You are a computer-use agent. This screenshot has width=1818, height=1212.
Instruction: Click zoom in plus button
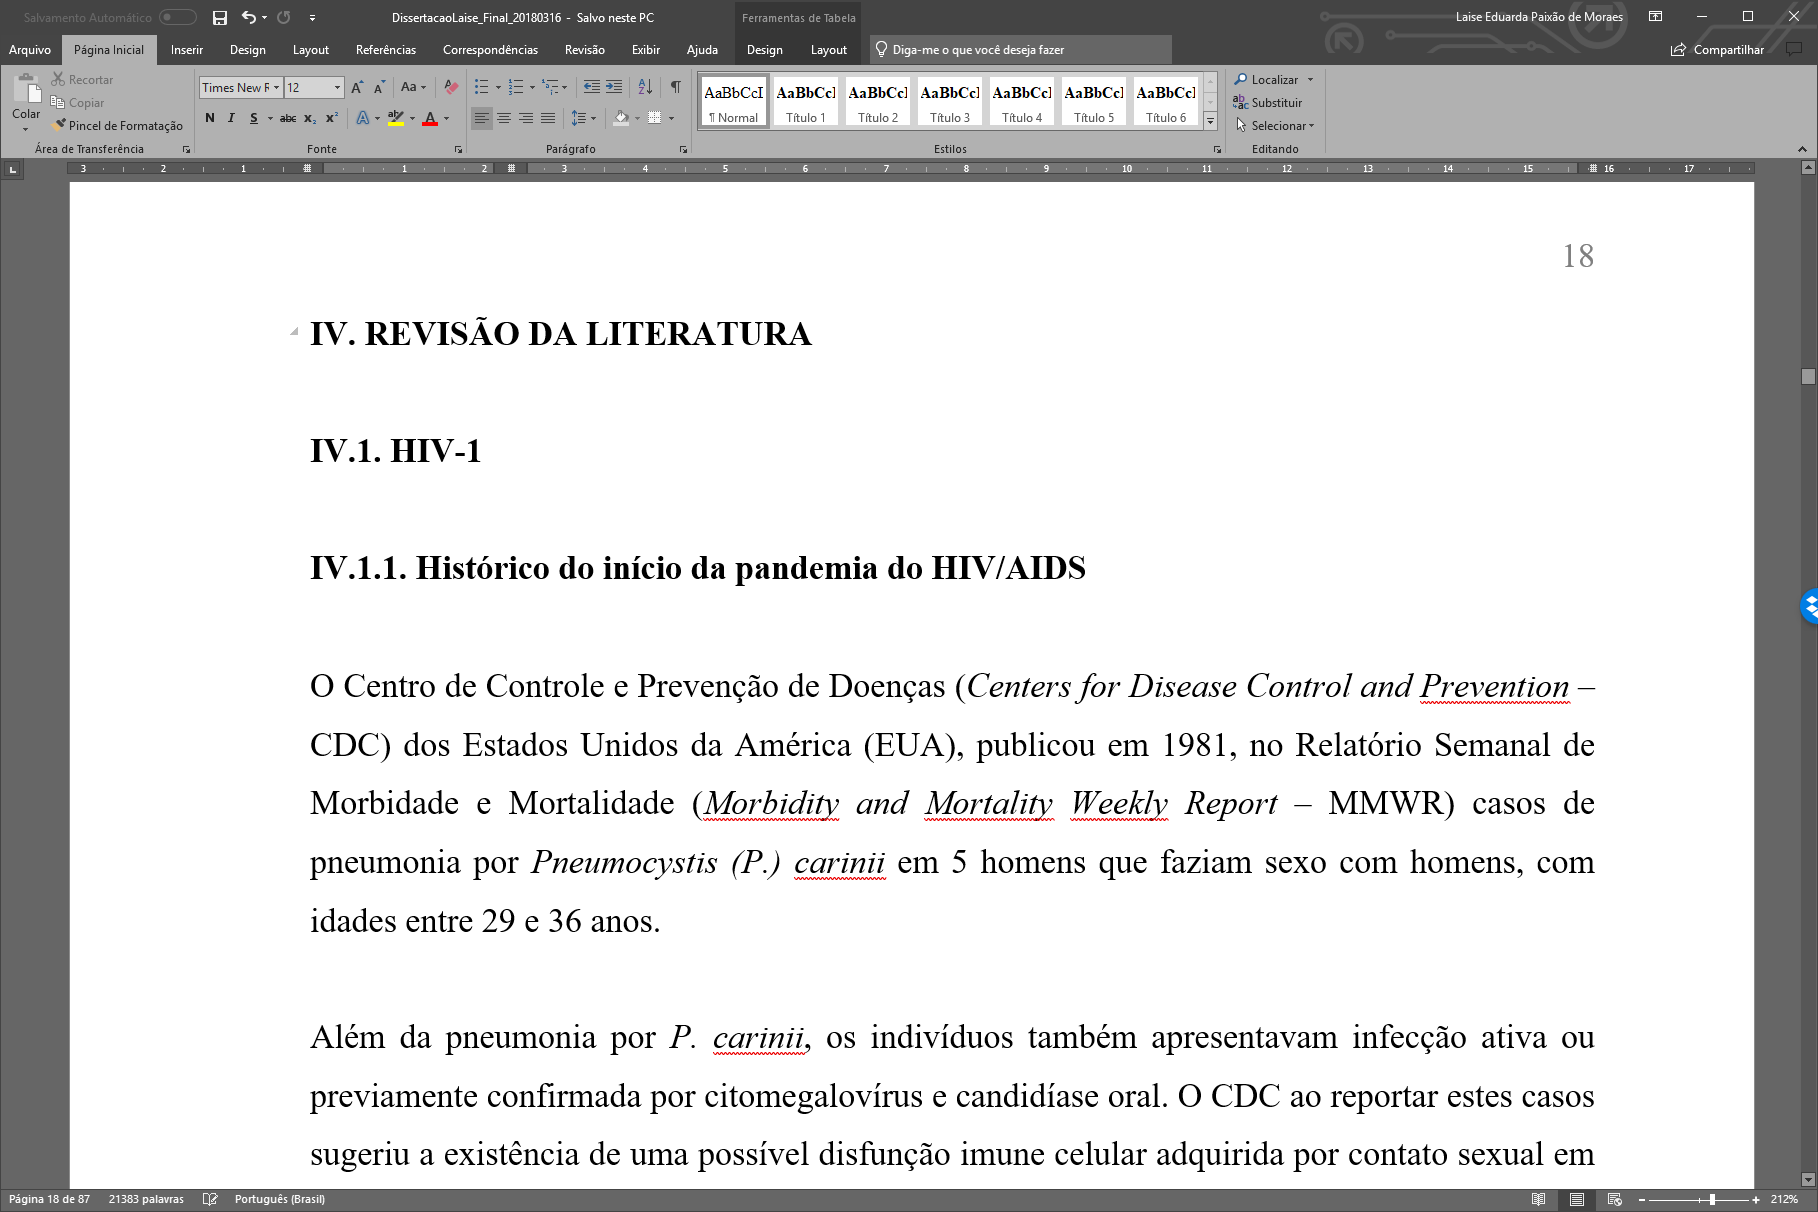(1756, 1199)
